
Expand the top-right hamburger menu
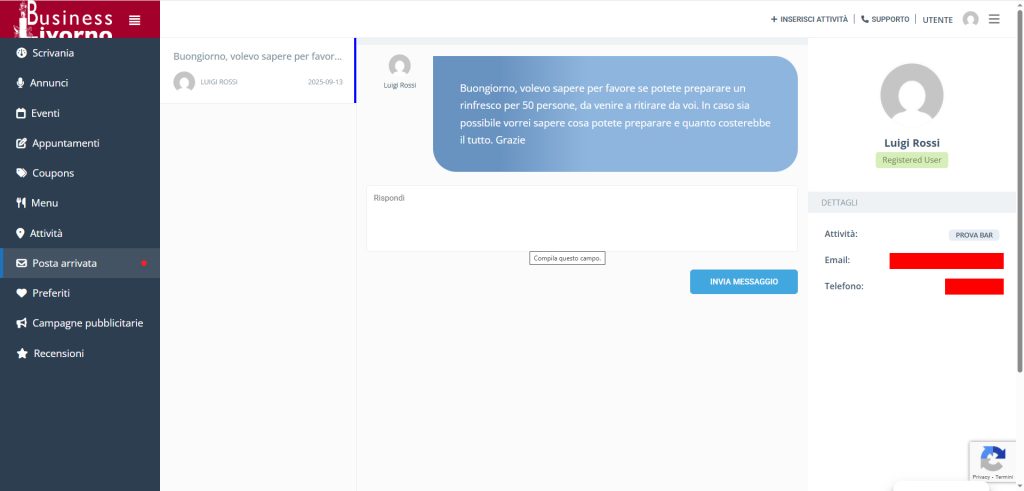994,19
